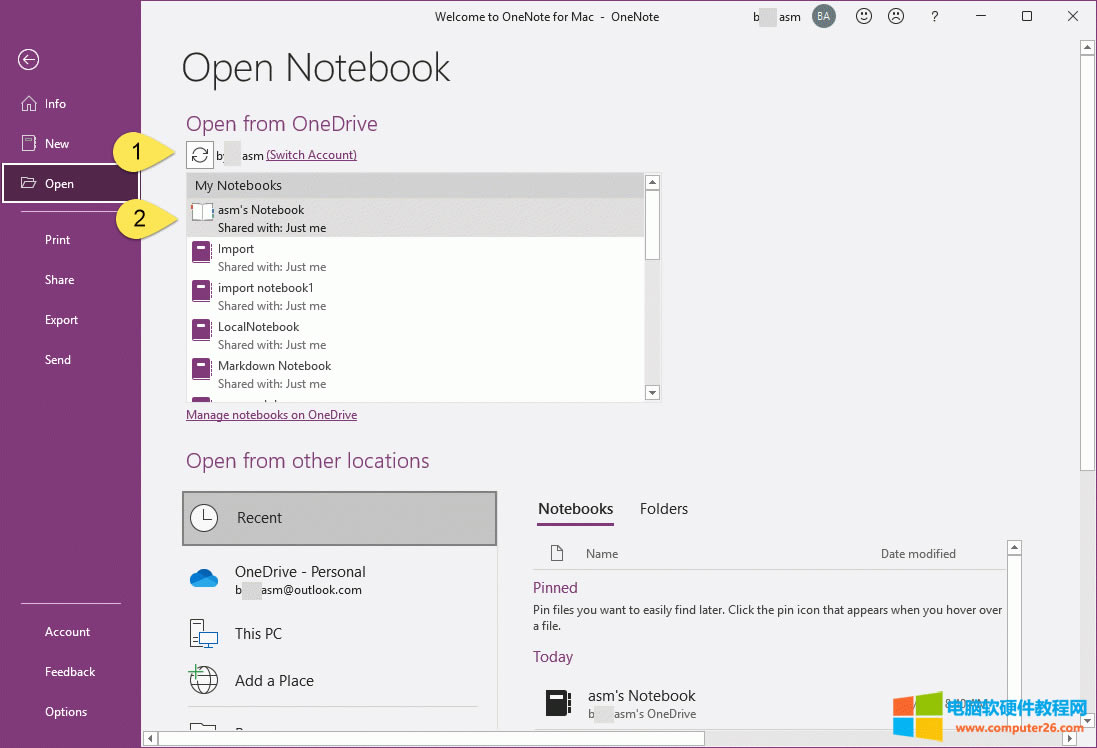Open Manage notebooks on OneDrive
Screen dimensions: 1097x748
271,414
